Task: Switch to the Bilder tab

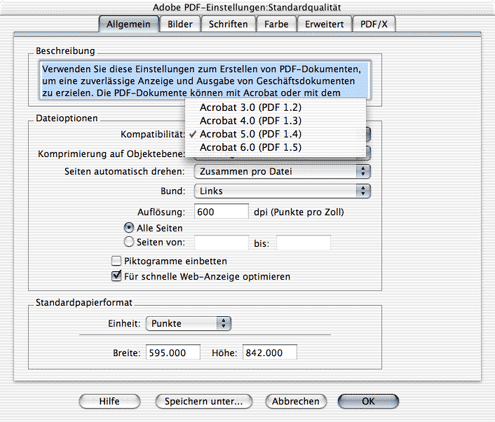Action: click(x=180, y=24)
